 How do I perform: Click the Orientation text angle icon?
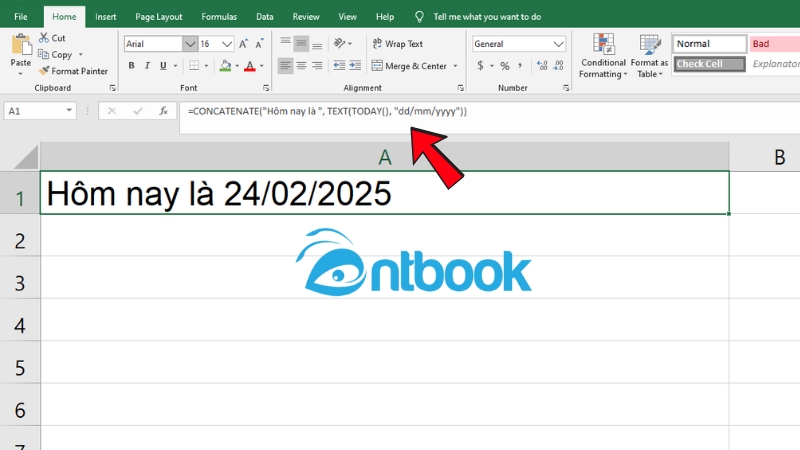pos(340,43)
